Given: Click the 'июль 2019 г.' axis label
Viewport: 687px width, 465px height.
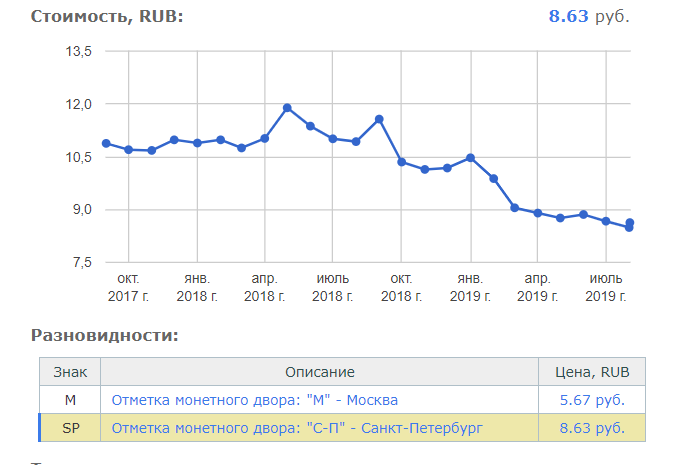Looking at the screenshot, I should tap(606, 288).
